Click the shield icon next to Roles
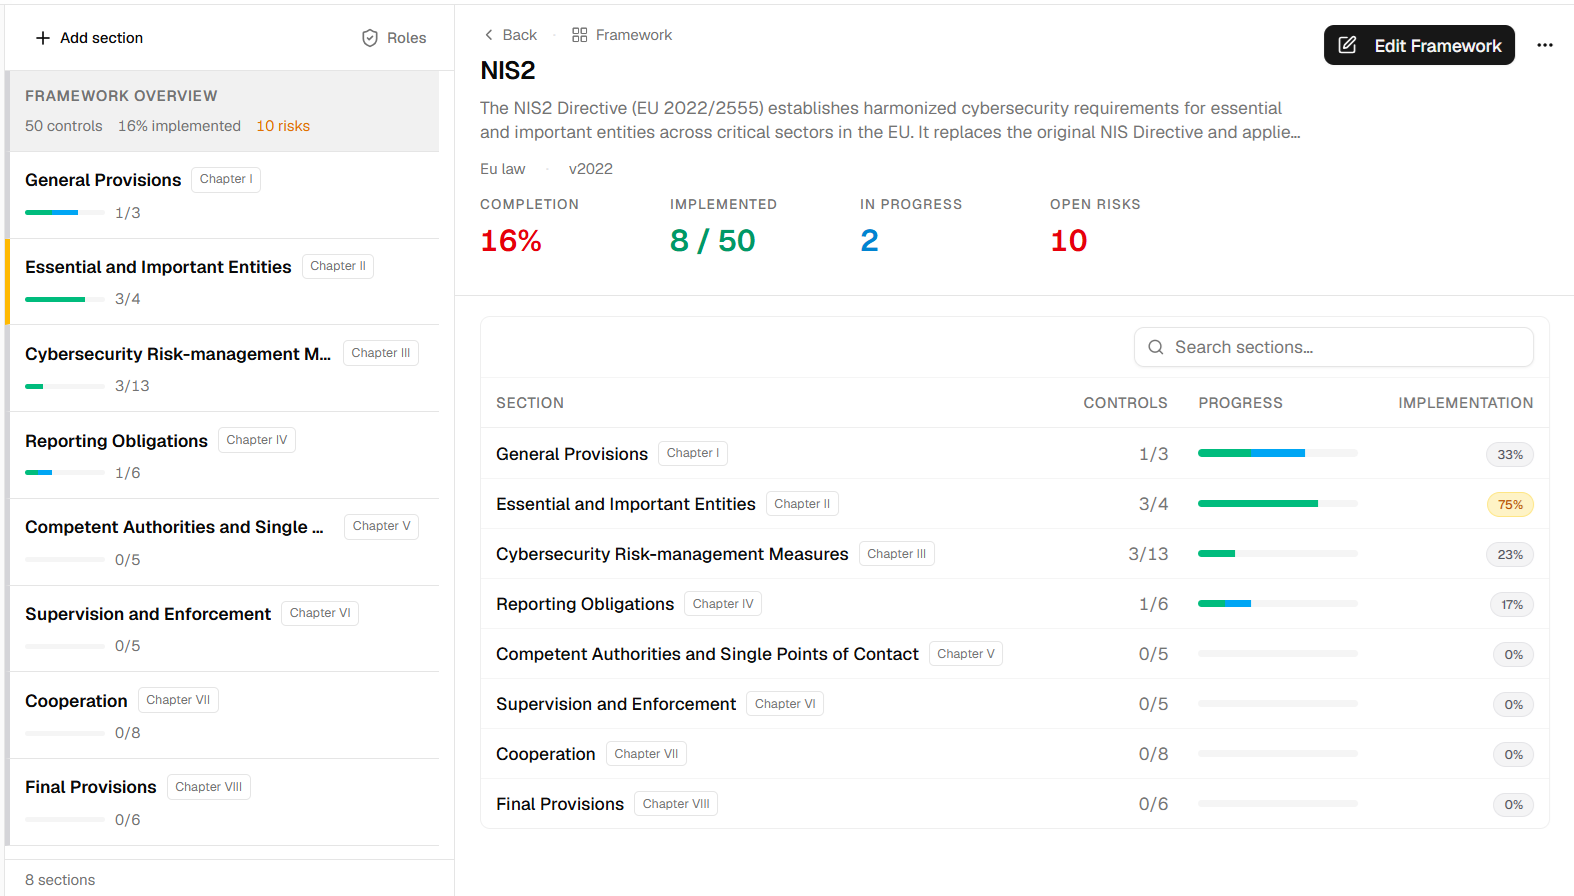Screen dimensions: 1574x896 coord(370,38)
